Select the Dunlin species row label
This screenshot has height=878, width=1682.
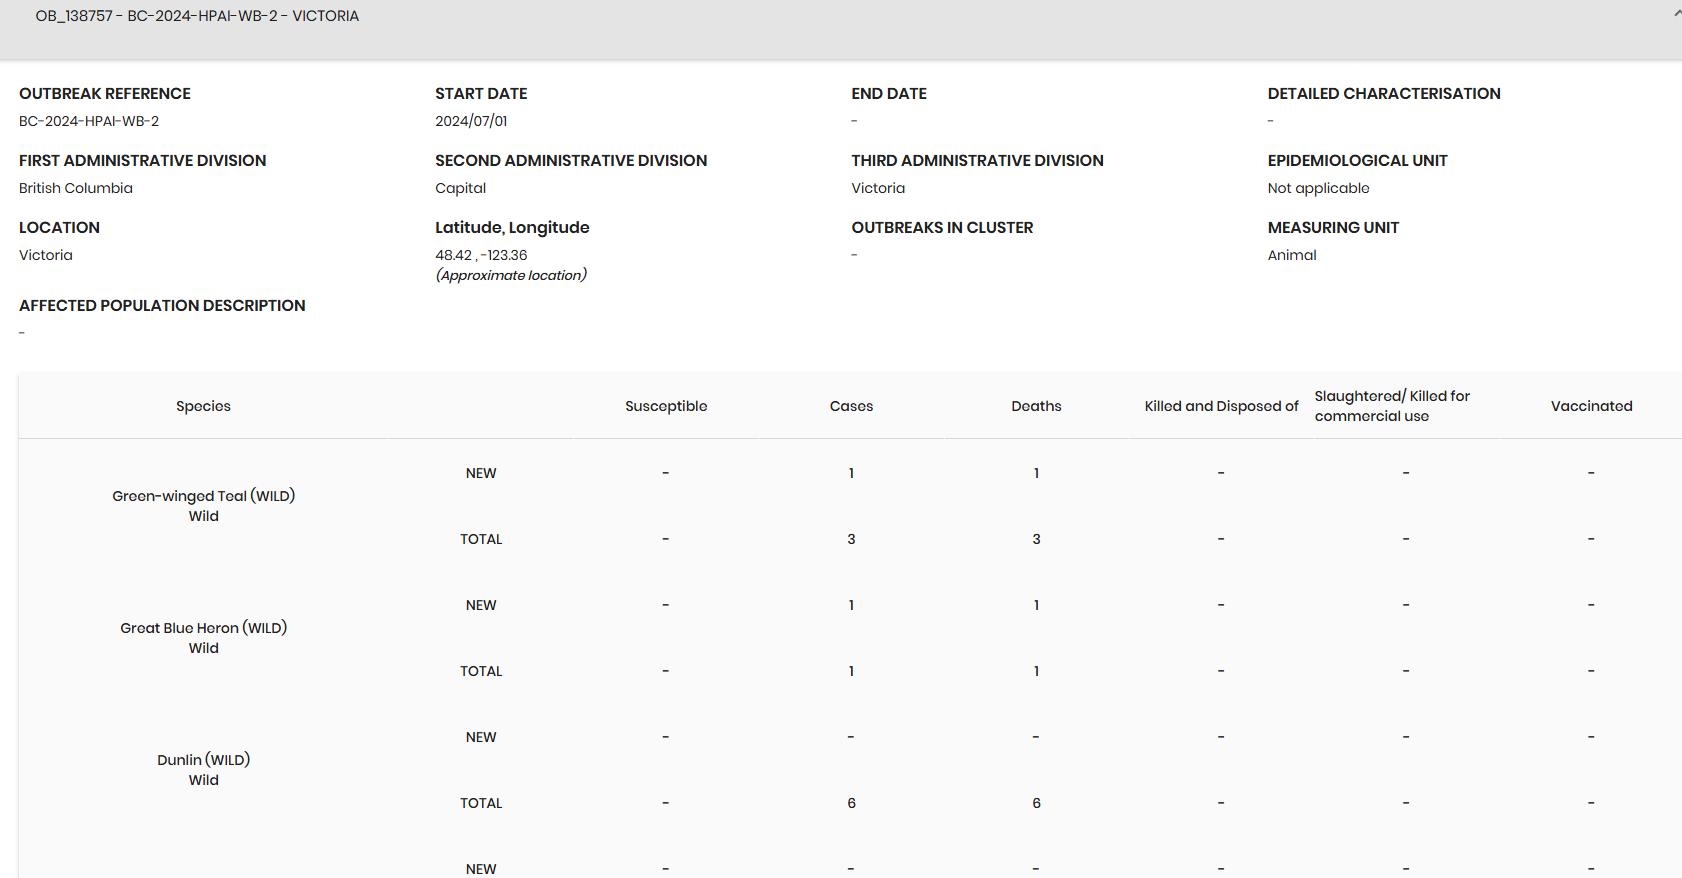[x=203, y=760]
